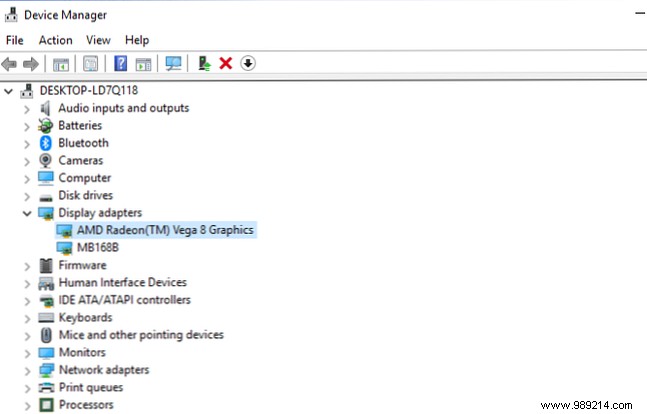Click the Network adapters icon
This screenshot has height=414, width=647.
pyautogui.click(x=46, y=370)
